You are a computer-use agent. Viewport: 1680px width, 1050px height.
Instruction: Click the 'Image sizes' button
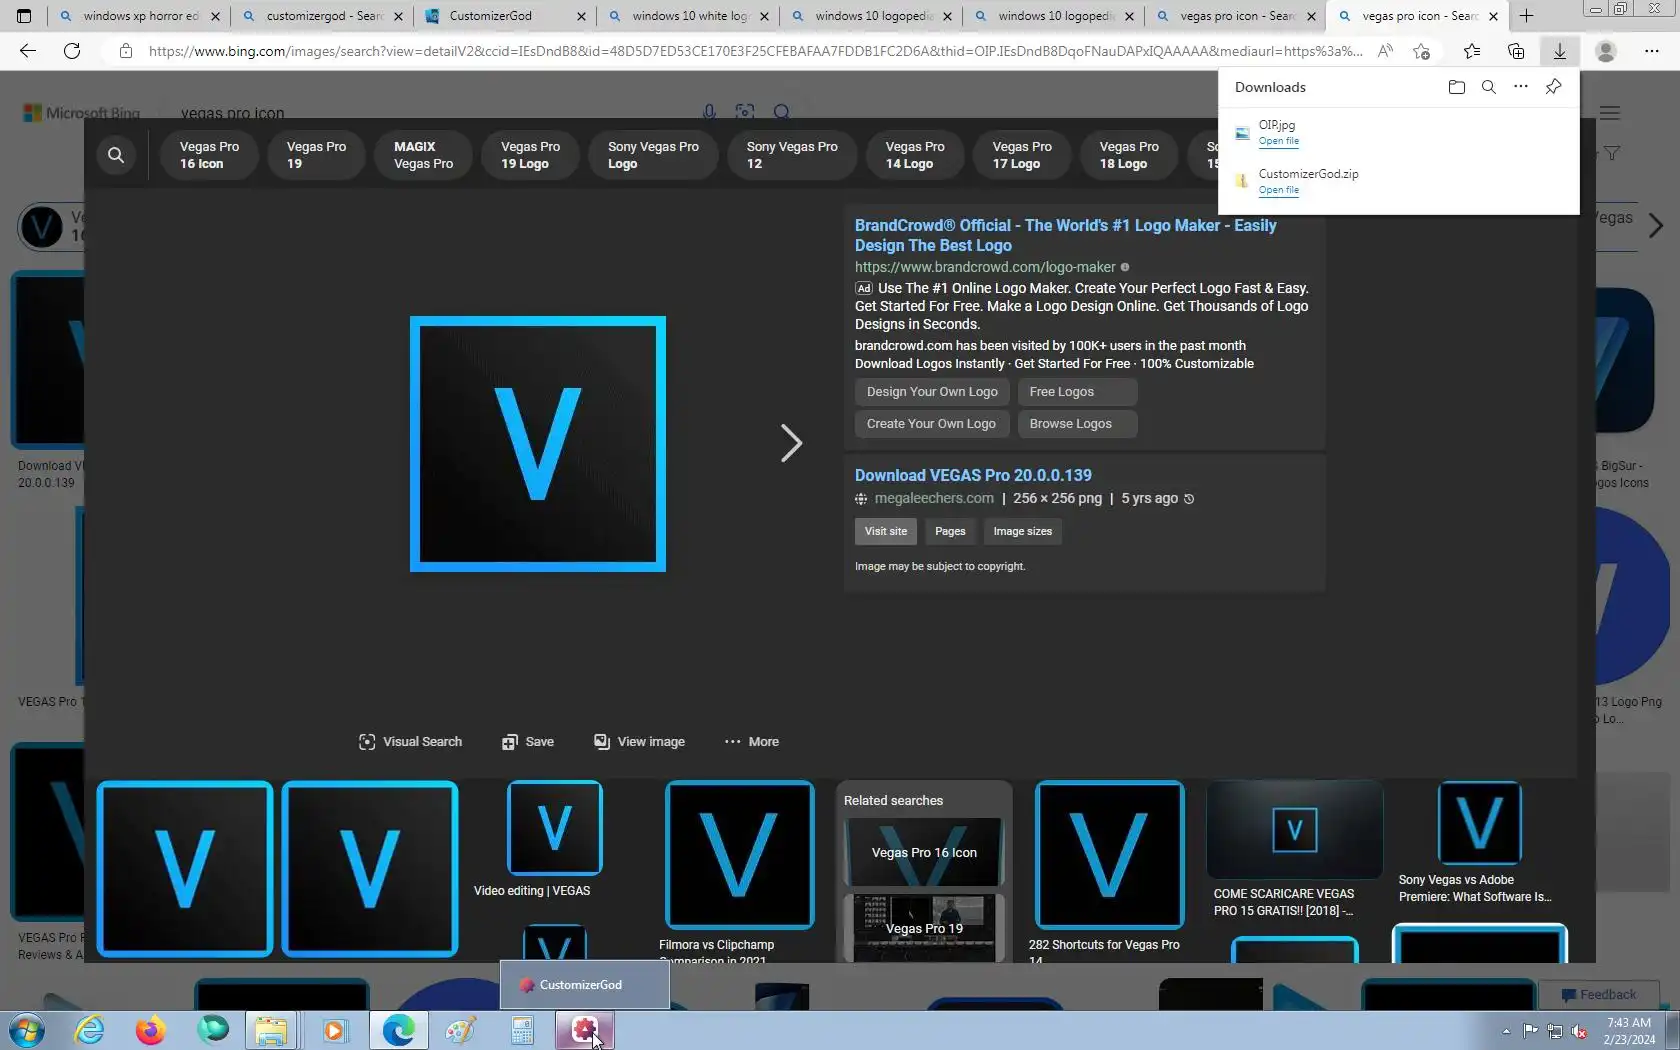point(1022,532)
